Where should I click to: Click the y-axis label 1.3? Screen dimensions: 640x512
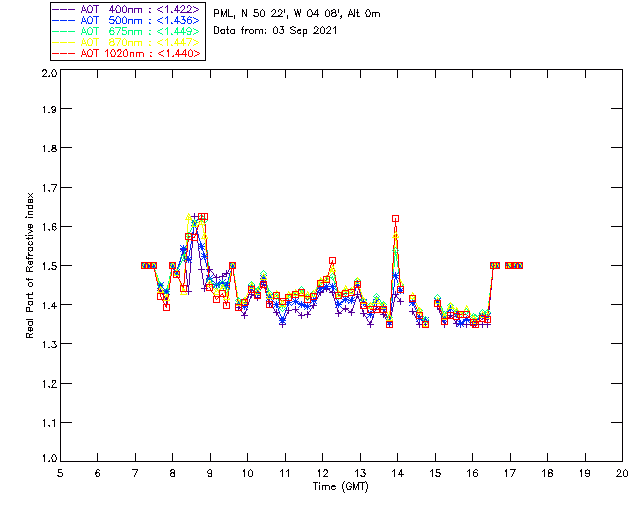coord(49,344)
